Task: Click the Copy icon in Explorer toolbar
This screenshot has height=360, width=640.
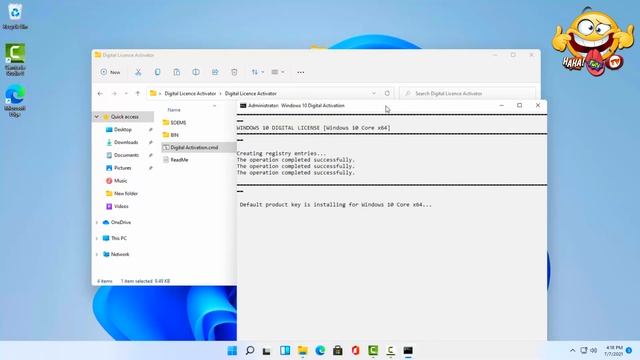Action: pyautogui.click(x=157, y=72)
